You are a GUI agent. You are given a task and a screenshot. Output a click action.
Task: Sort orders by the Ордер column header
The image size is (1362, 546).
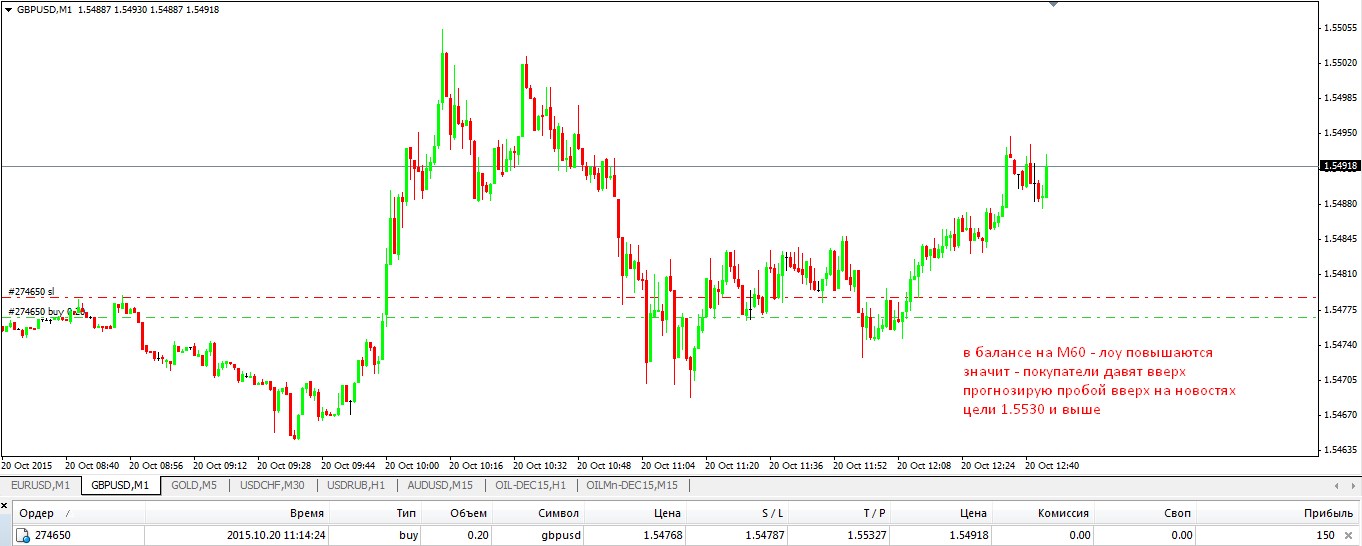pyautogui.click(x=80, y=513)
